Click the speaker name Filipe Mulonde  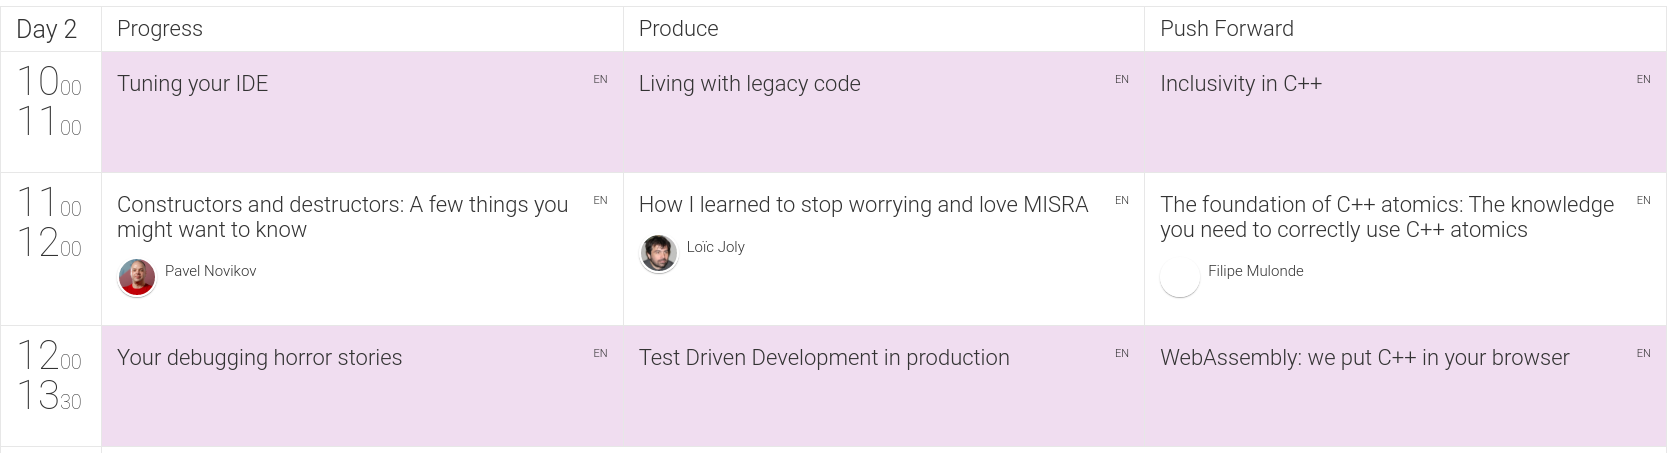tap(1255, 271)
